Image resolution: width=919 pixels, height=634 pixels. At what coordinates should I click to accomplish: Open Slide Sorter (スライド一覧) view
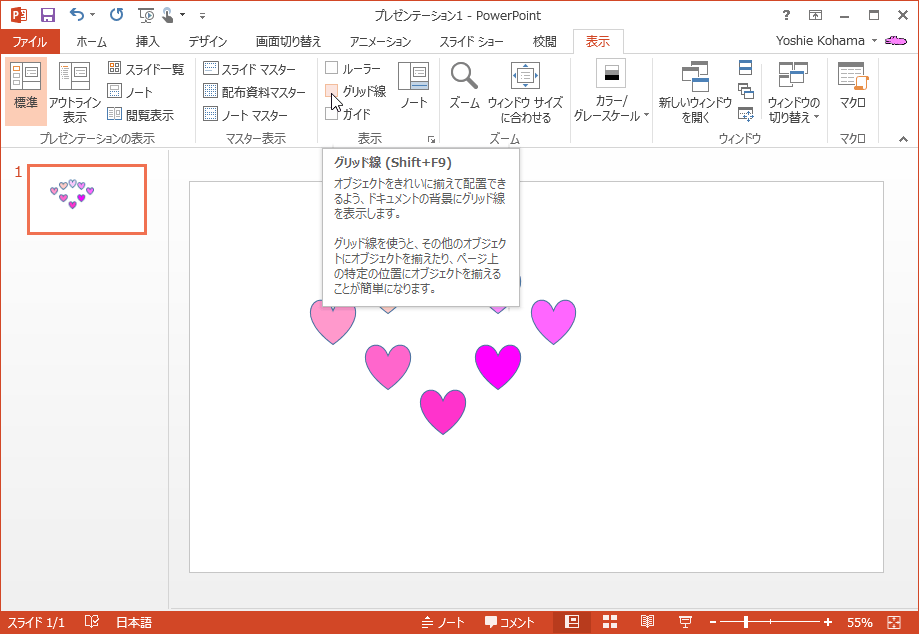[146, 69]
